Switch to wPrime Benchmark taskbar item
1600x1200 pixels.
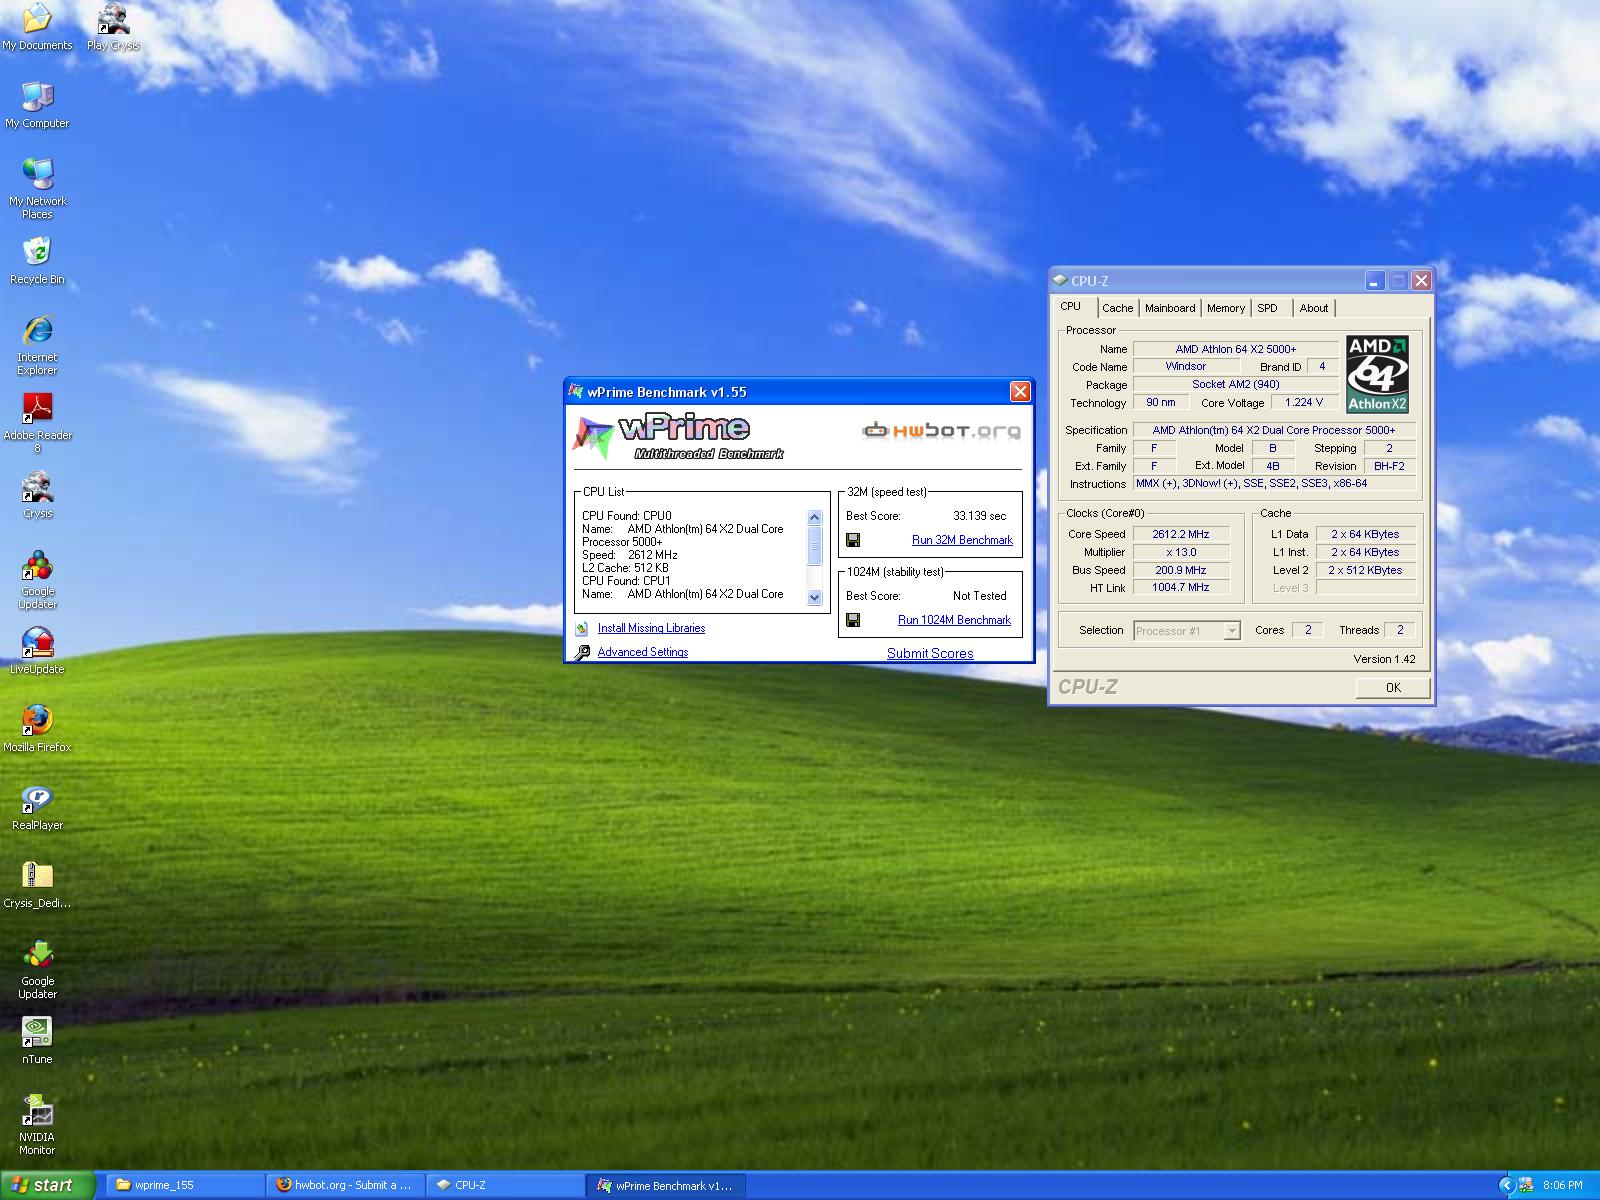click(666, 1185)
